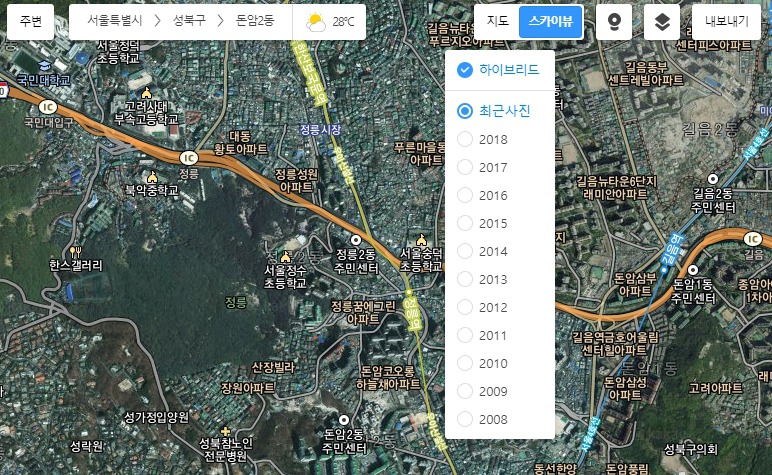Image resolution: width=772 pixels, height=475 pixels.
Task: Click the 서울숭덕초등학교 school icon
Action: click(x=421, y=240)
